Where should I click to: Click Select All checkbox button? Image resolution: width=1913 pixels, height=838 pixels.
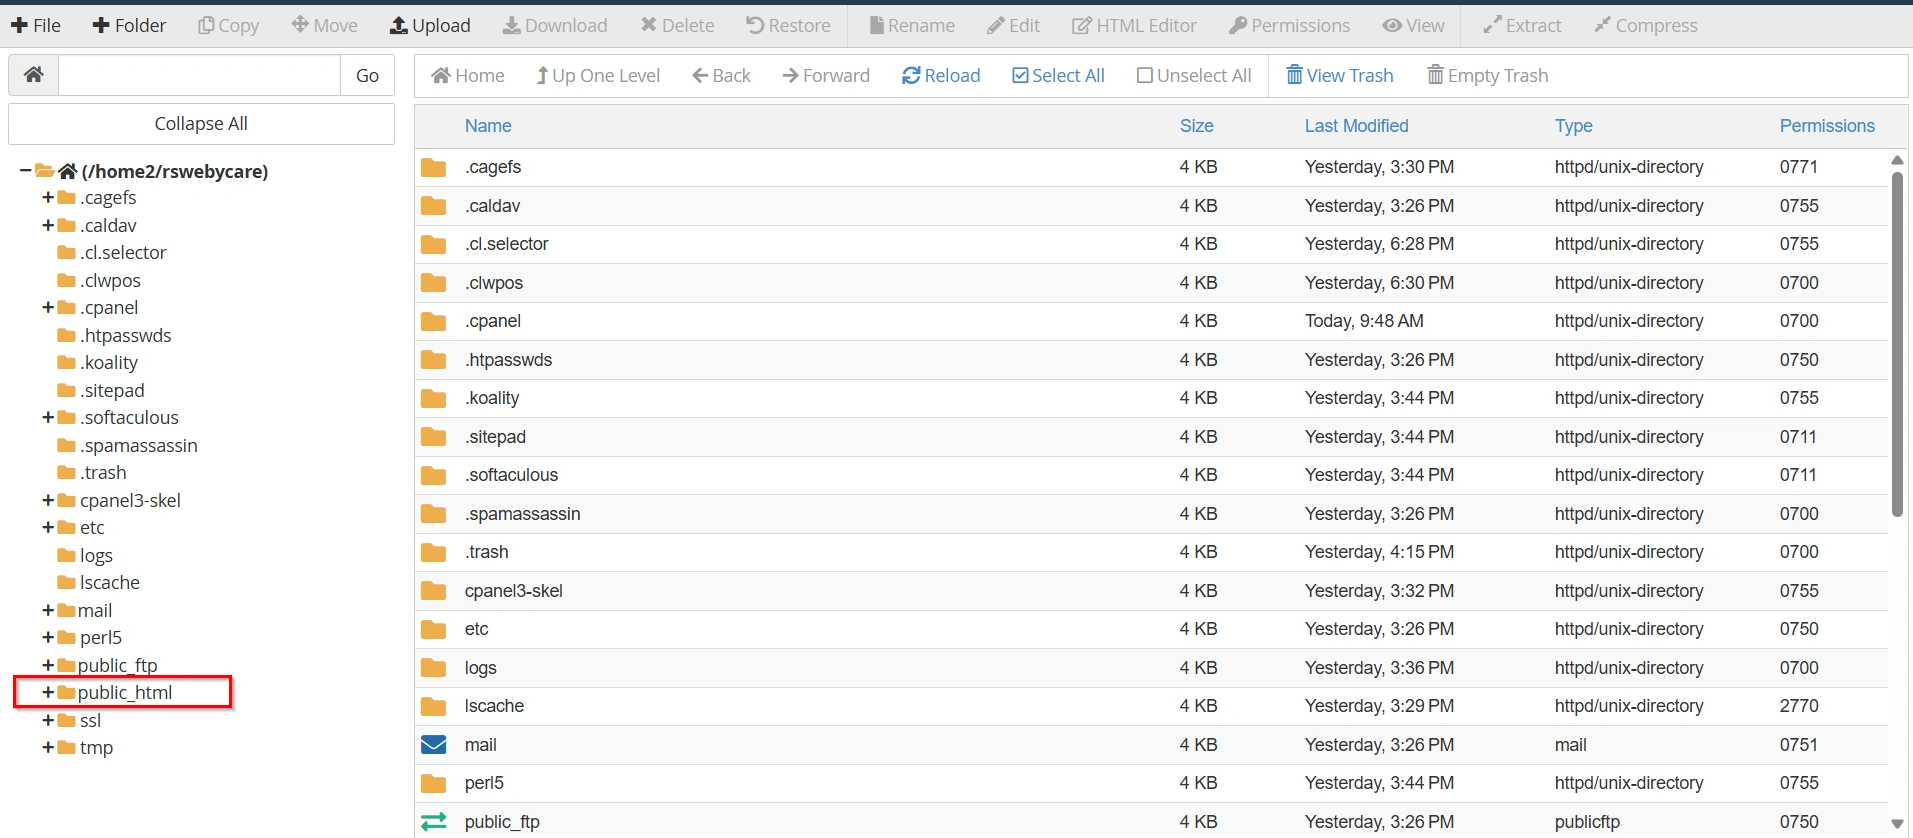point(1058,75)
